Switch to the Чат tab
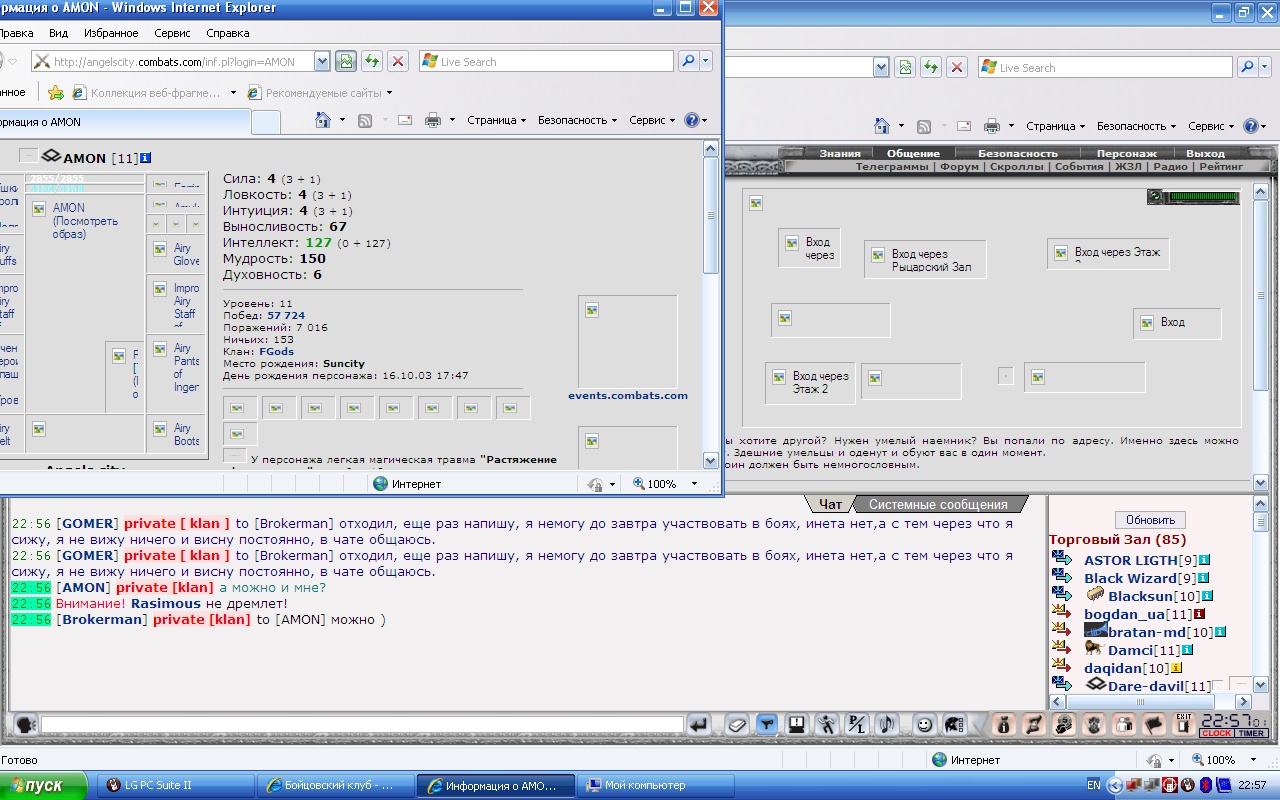 [830, 505]
